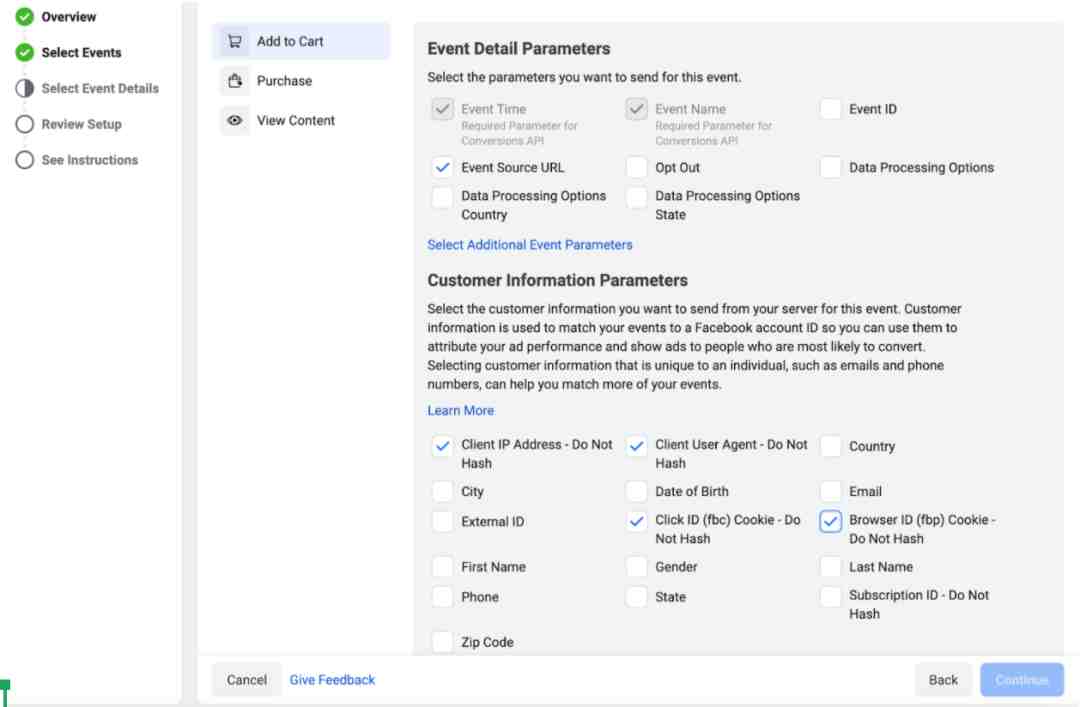Uncheck Client User Agent - Do Not Hash
This screenshot has width=1080, height=707.
click(636, 446)
